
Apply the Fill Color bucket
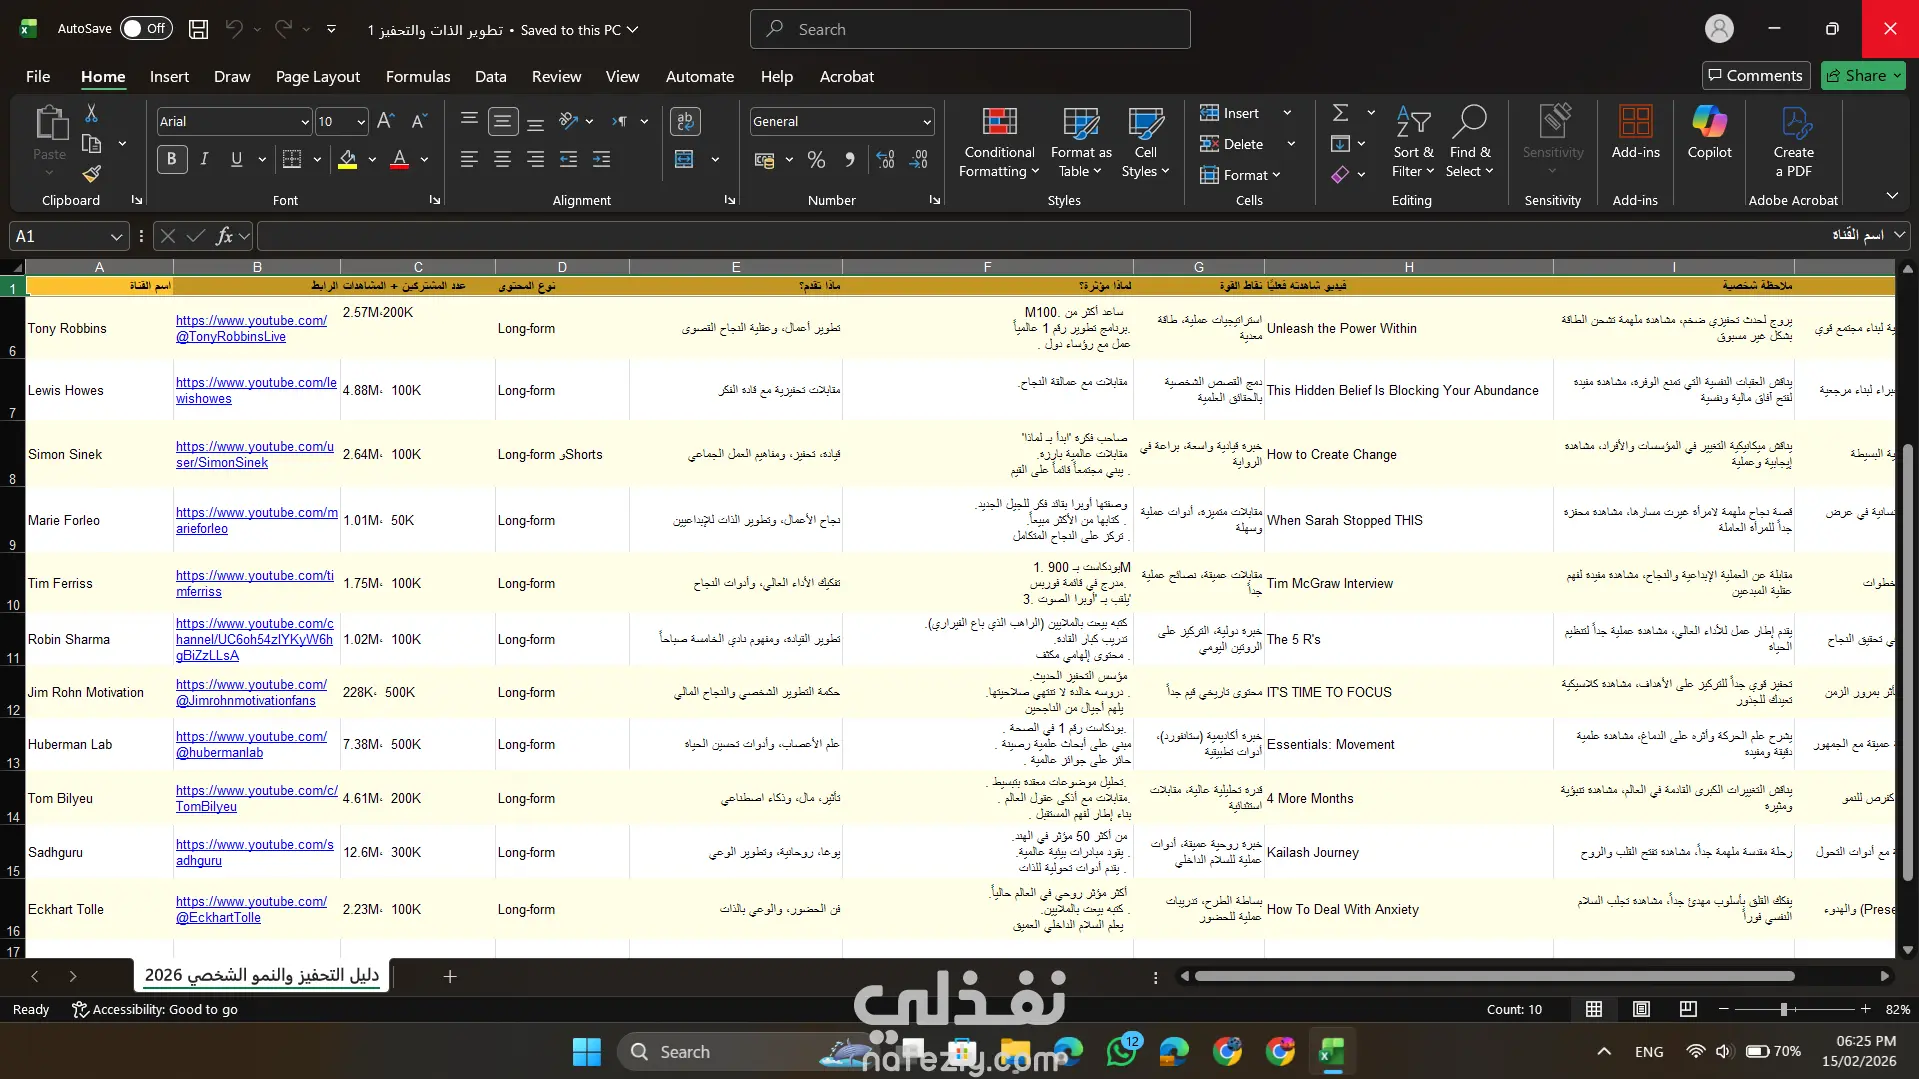point(348,159)
